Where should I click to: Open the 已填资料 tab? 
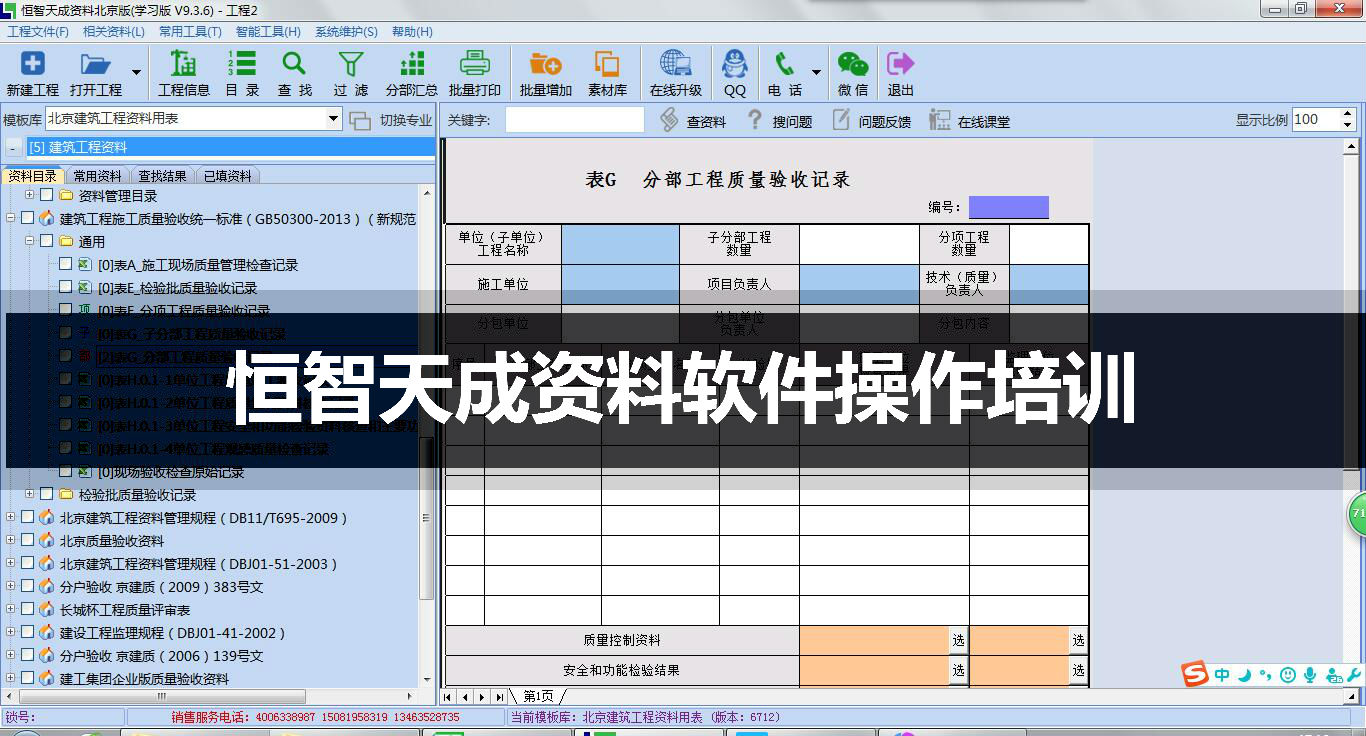pos(228,175)
